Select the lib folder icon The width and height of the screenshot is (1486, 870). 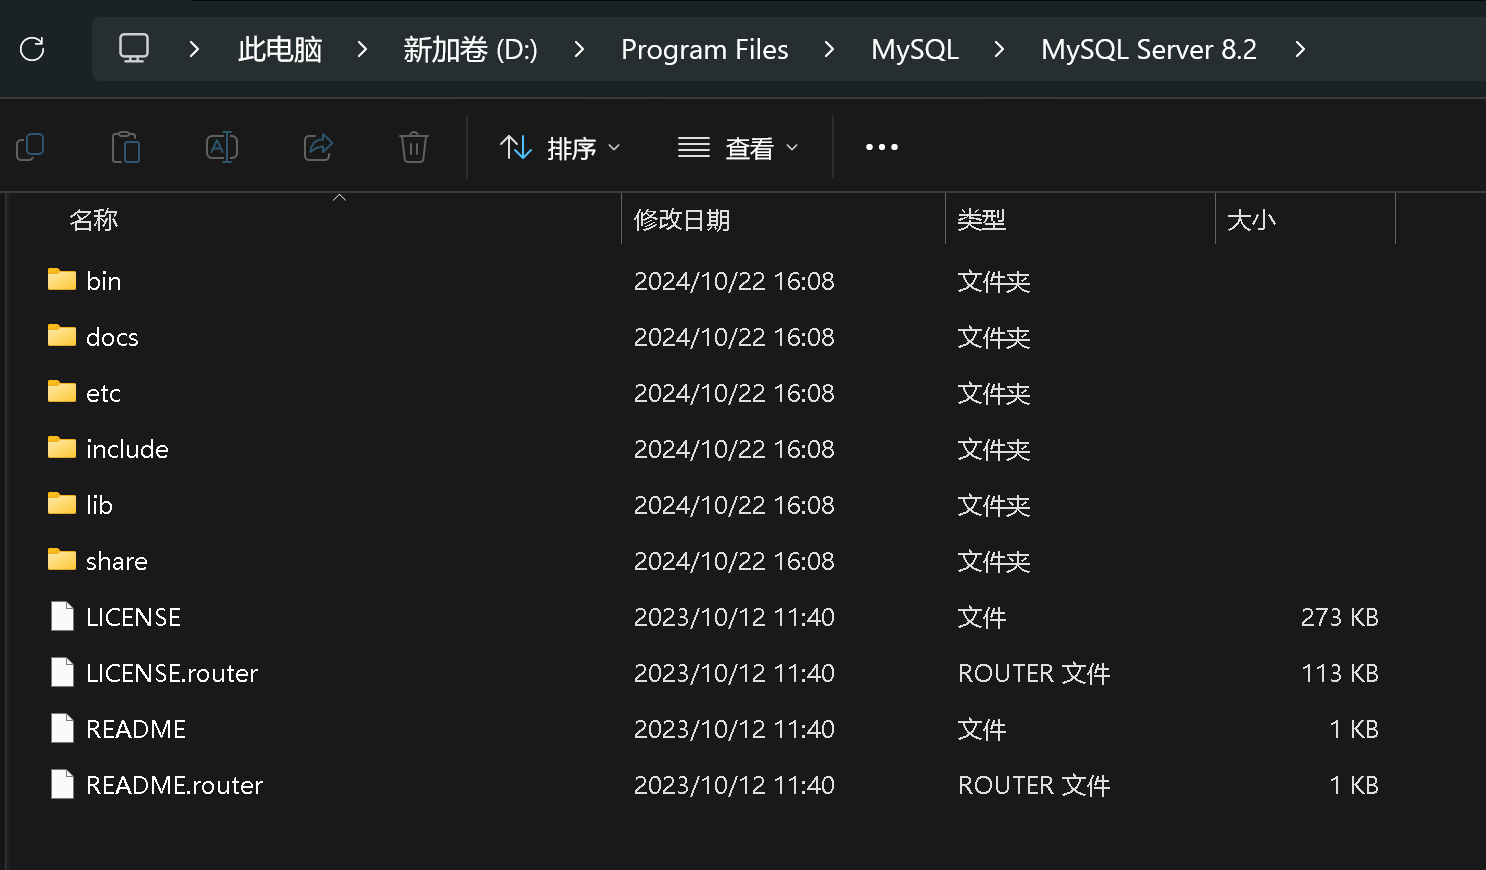[x=62, y=504]
